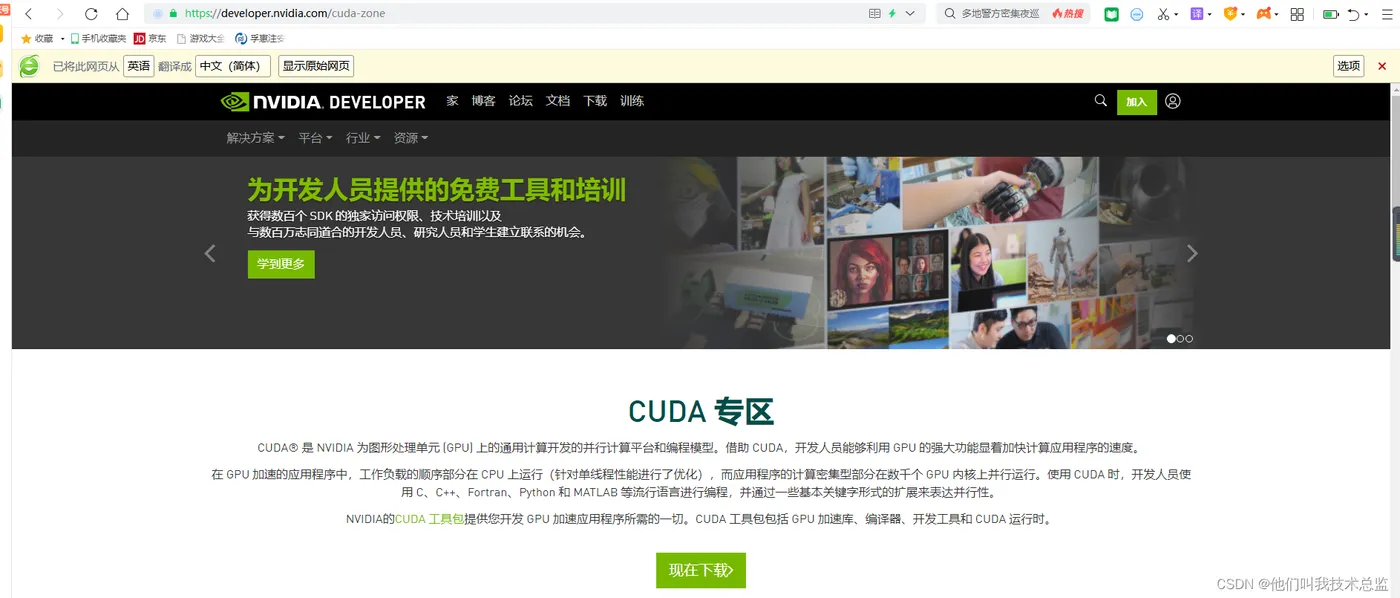Click the scissors screenshot tool icon
This screenshot has width=1400, height=598.
click(x=1163, y=14)
